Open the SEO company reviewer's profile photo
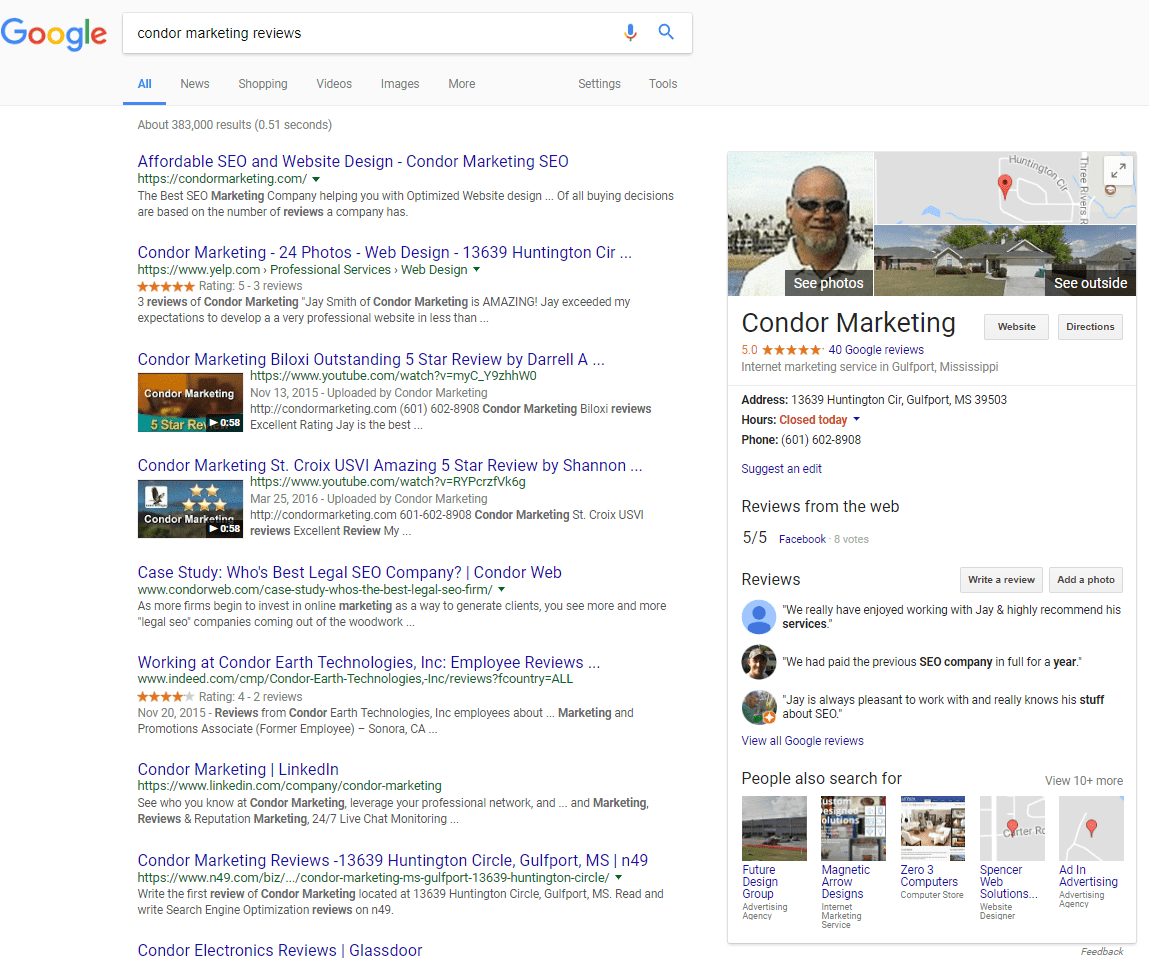Image resolution: width=1149 pixels, height=958 pixels. click(758, 662)
